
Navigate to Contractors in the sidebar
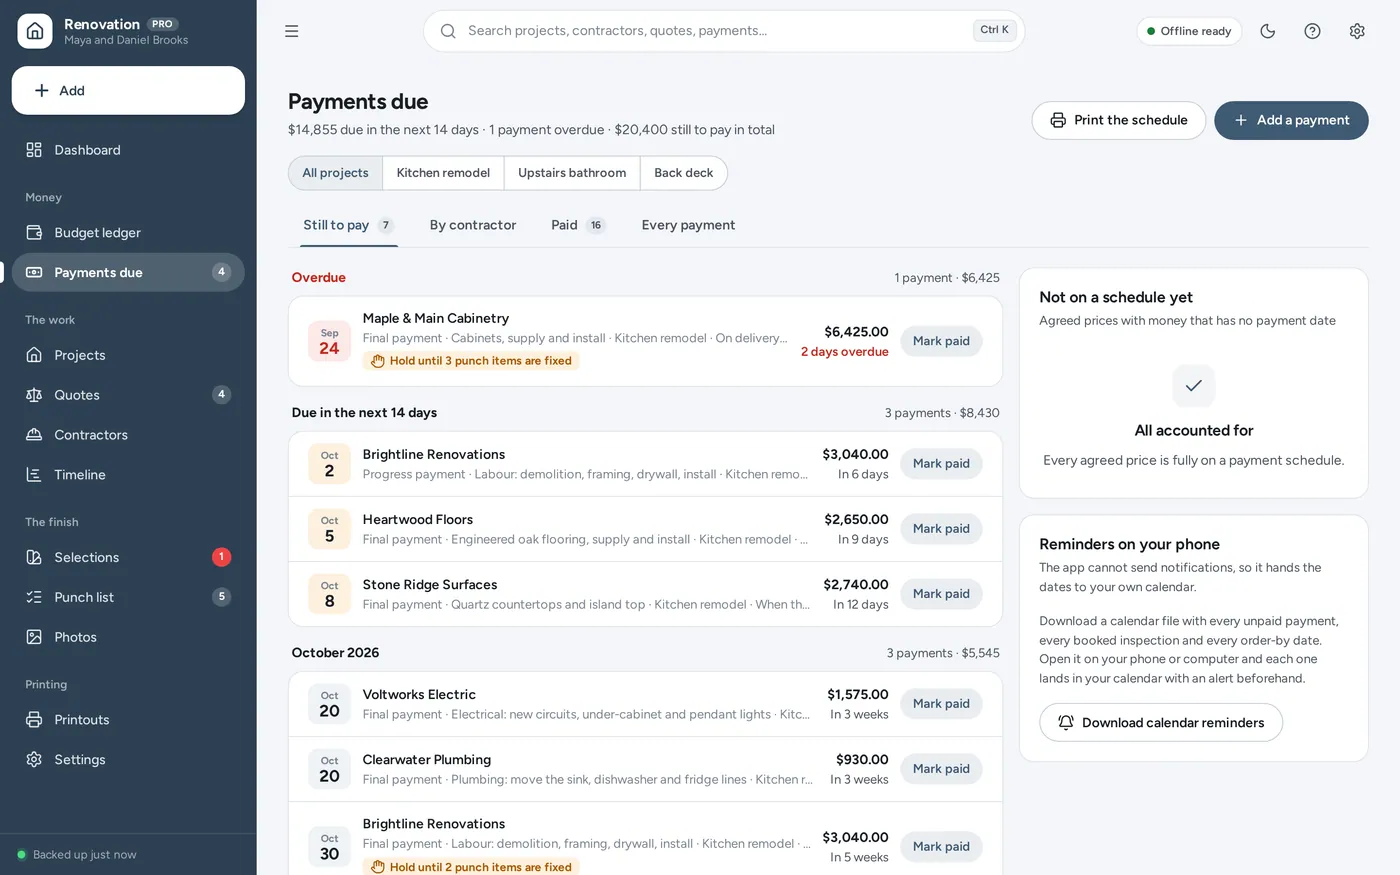(x=128, y=435)
